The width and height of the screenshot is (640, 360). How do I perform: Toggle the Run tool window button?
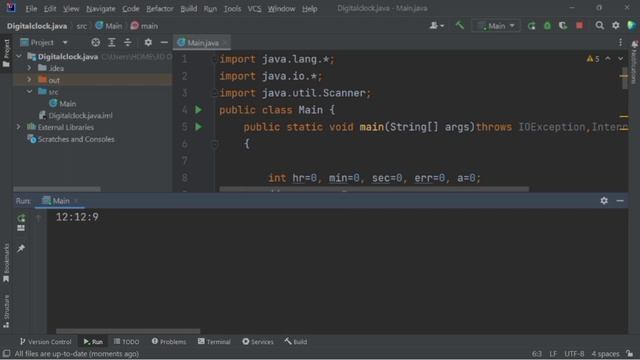(93, 342)
